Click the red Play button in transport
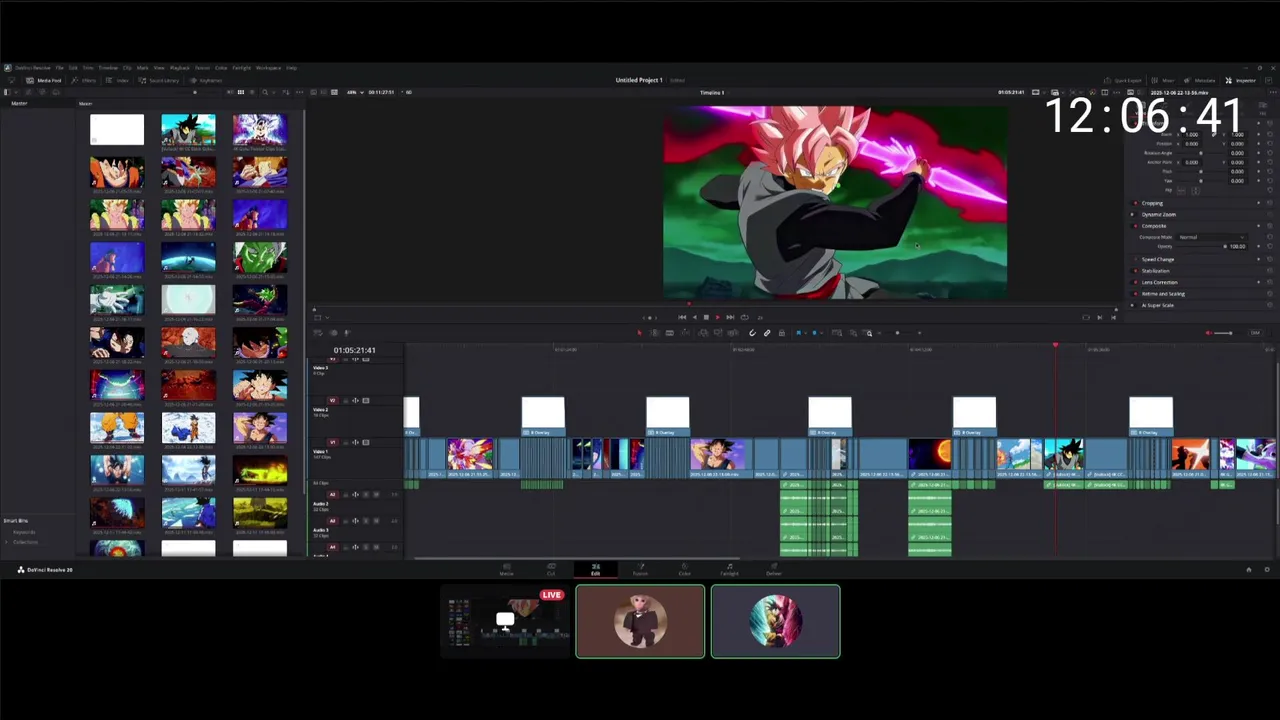The width and height of the screenshot is (1280, 720). click(718, 317)
